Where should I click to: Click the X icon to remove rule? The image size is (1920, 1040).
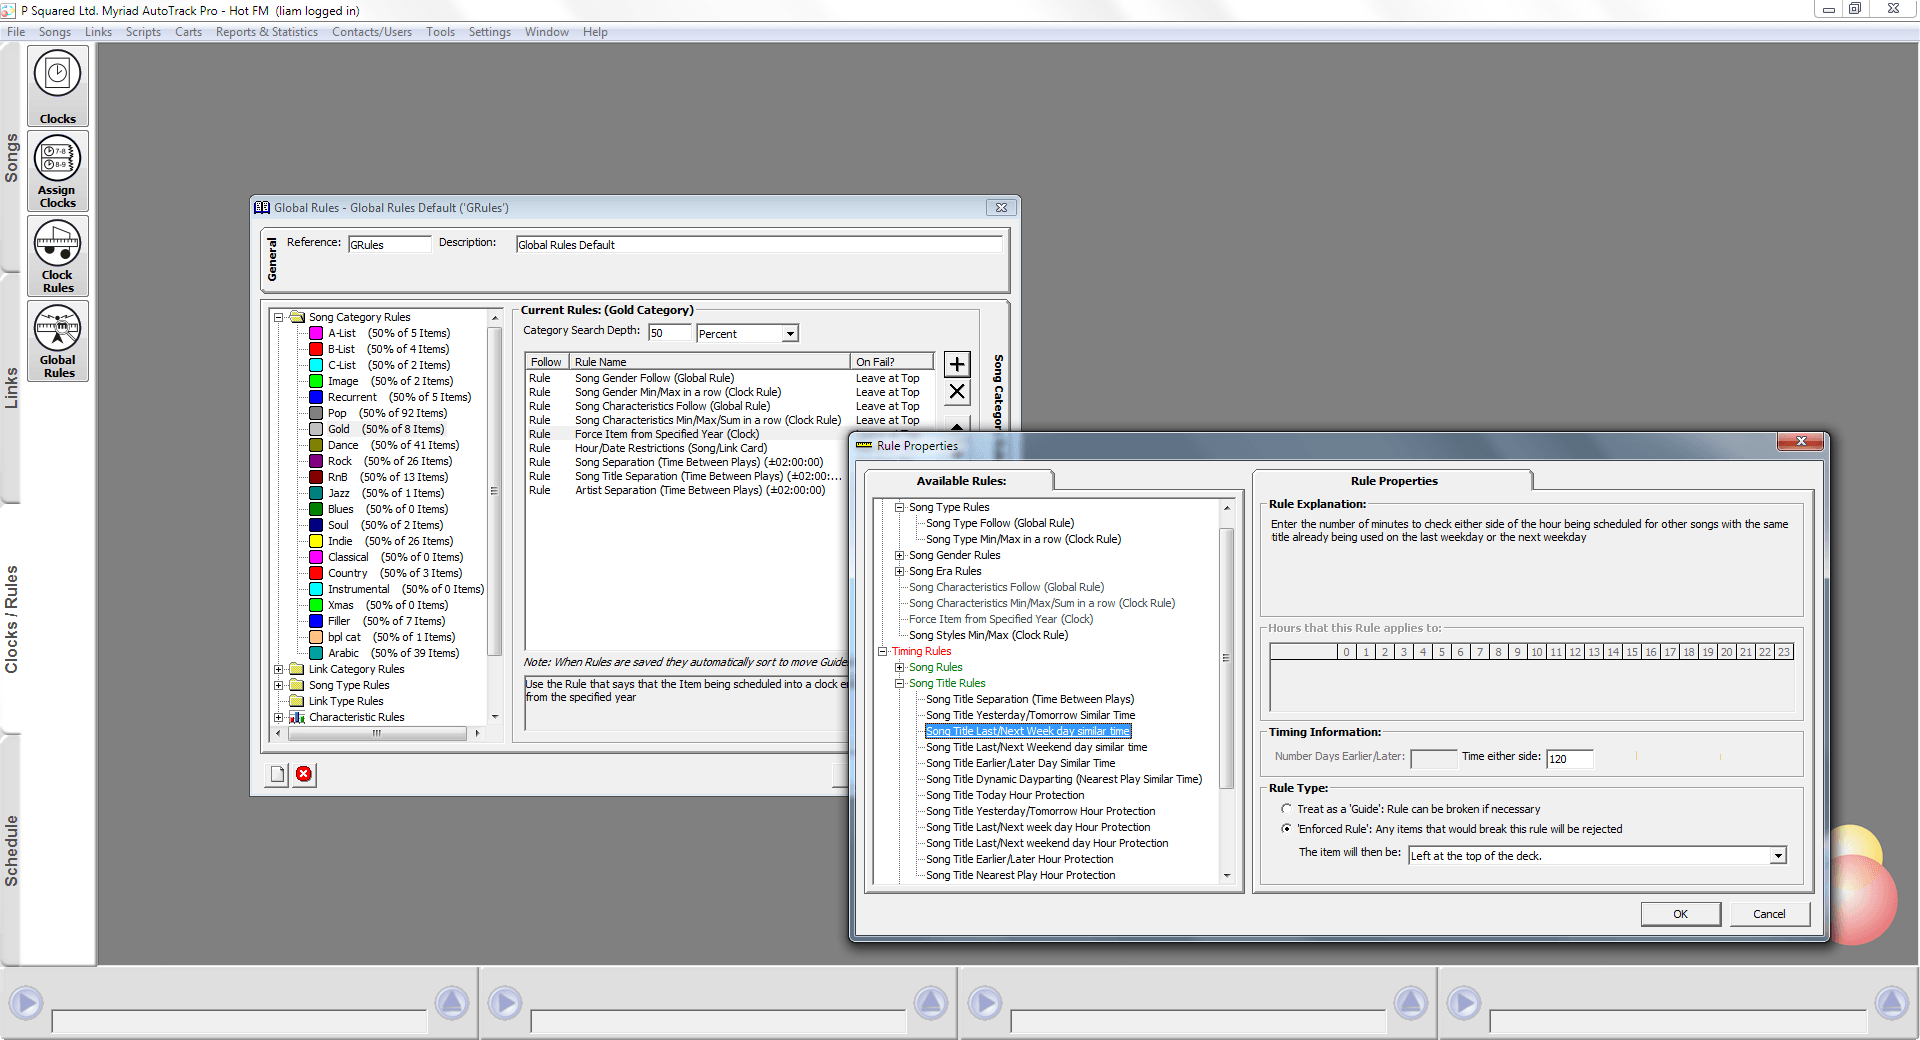957,392
